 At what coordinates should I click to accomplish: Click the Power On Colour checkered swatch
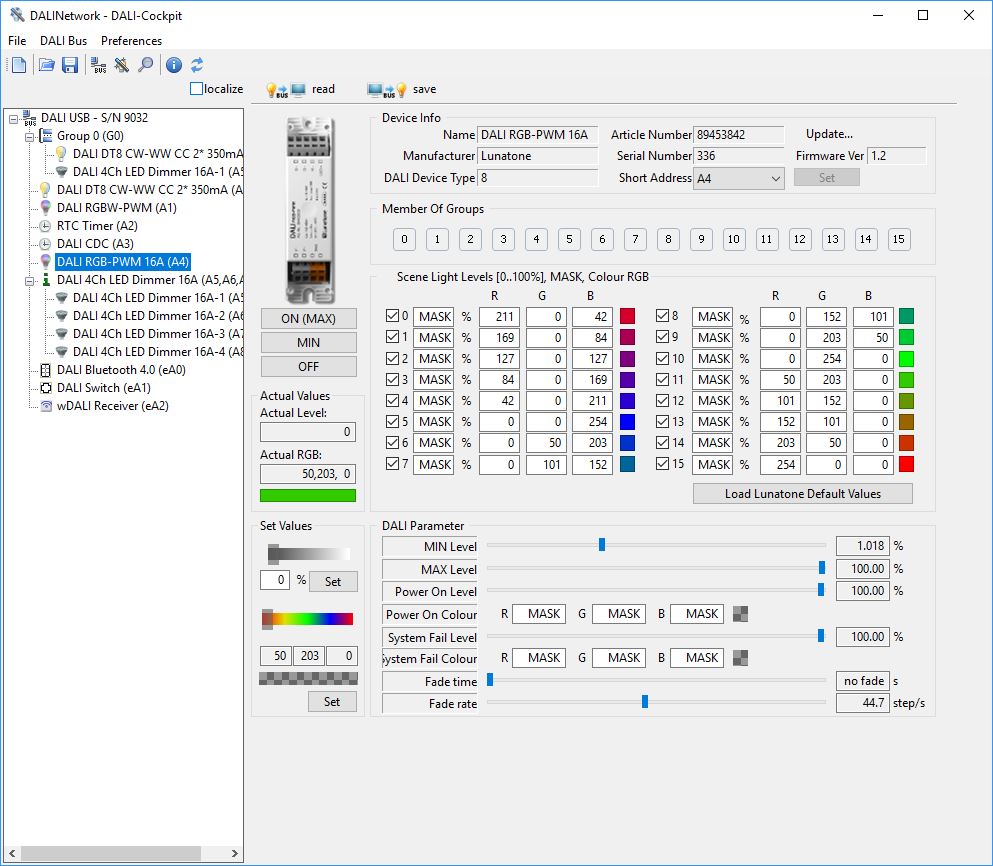[x=740, y=613]
